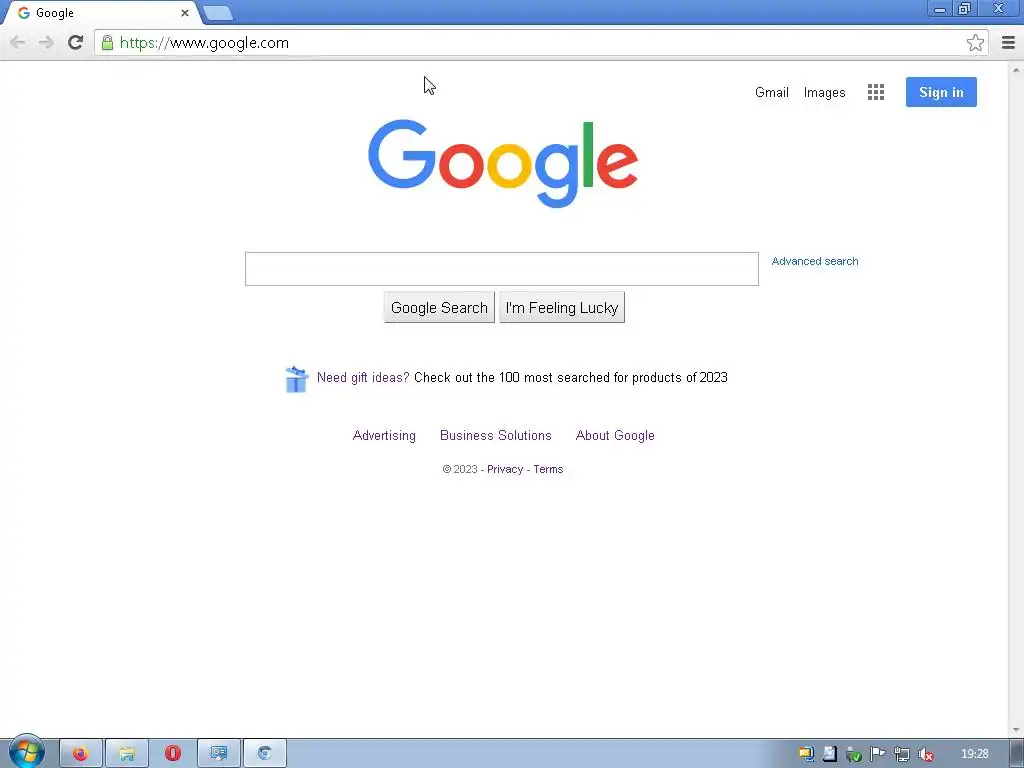Click the scrollbar down arrow
Viewport: 1024px width, 768px height.
click(x=1016, y=730)
